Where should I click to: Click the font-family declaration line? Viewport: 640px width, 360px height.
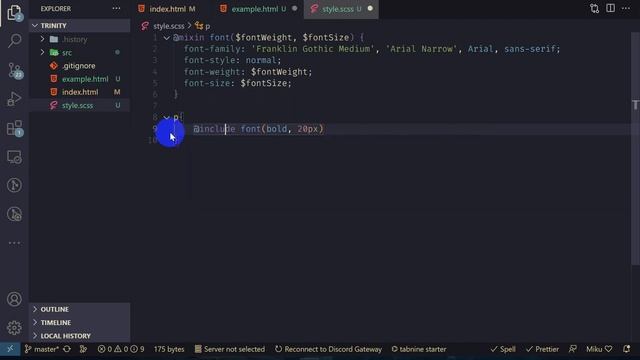coord(372,49)
